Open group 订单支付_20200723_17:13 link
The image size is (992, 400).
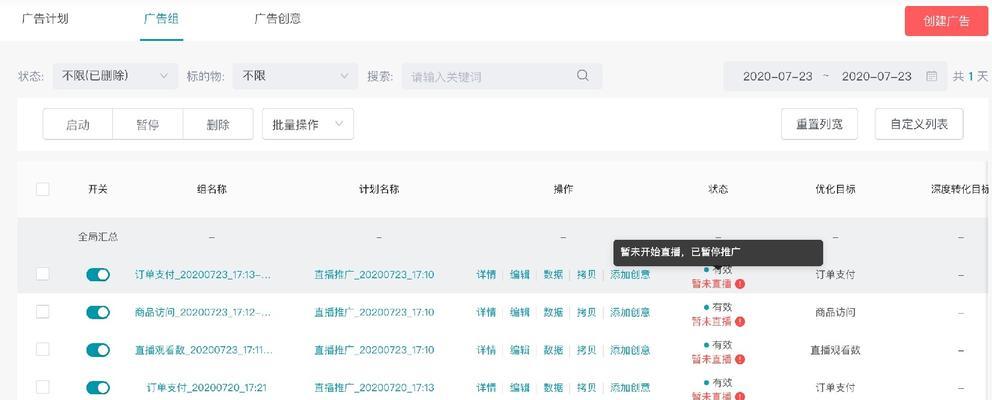[203, 274]
